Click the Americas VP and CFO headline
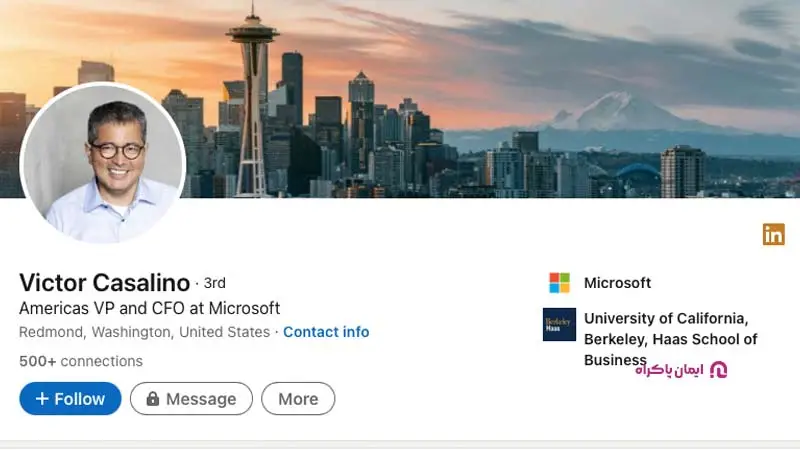The width and height of the screenshot is (800, 450). tap(150, 308)
